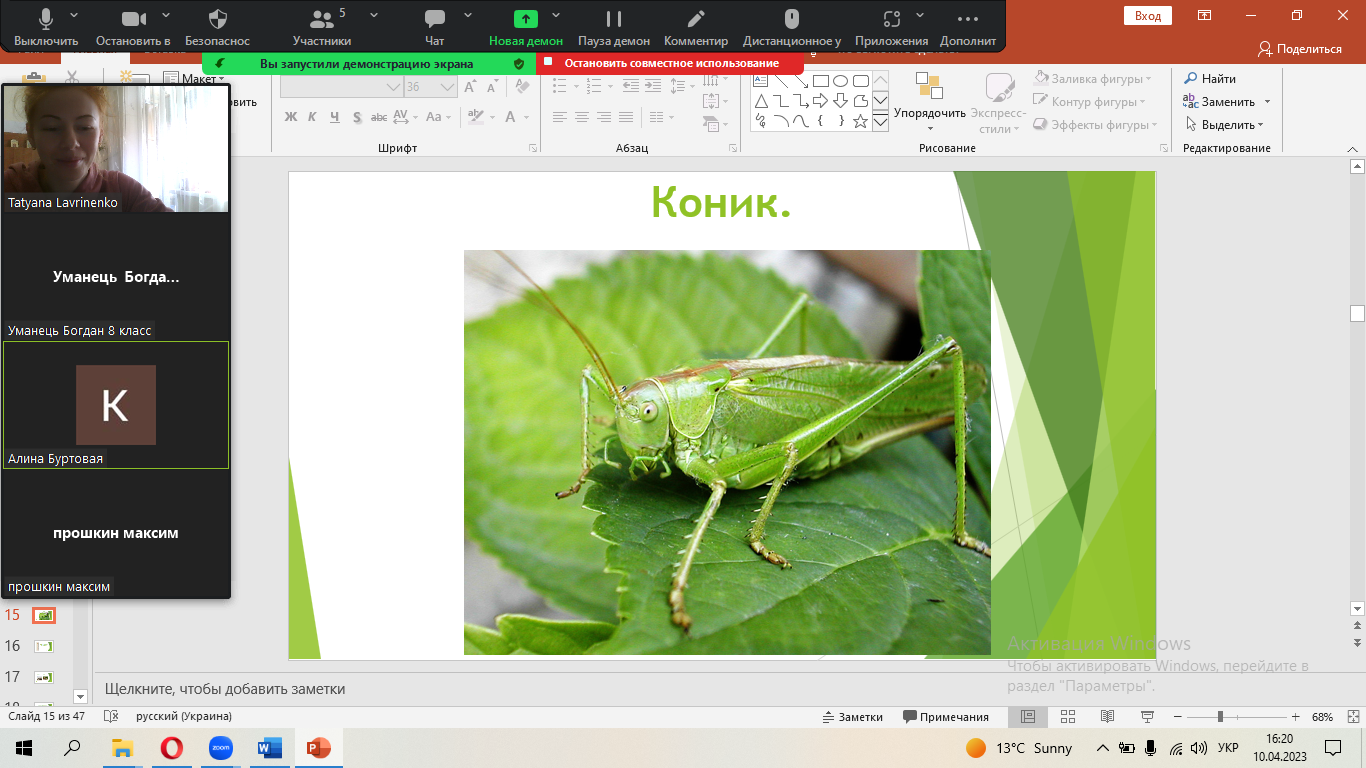Open the Zoom Chat panel
Screen dimensions: 1366x768
pos(434,20)
